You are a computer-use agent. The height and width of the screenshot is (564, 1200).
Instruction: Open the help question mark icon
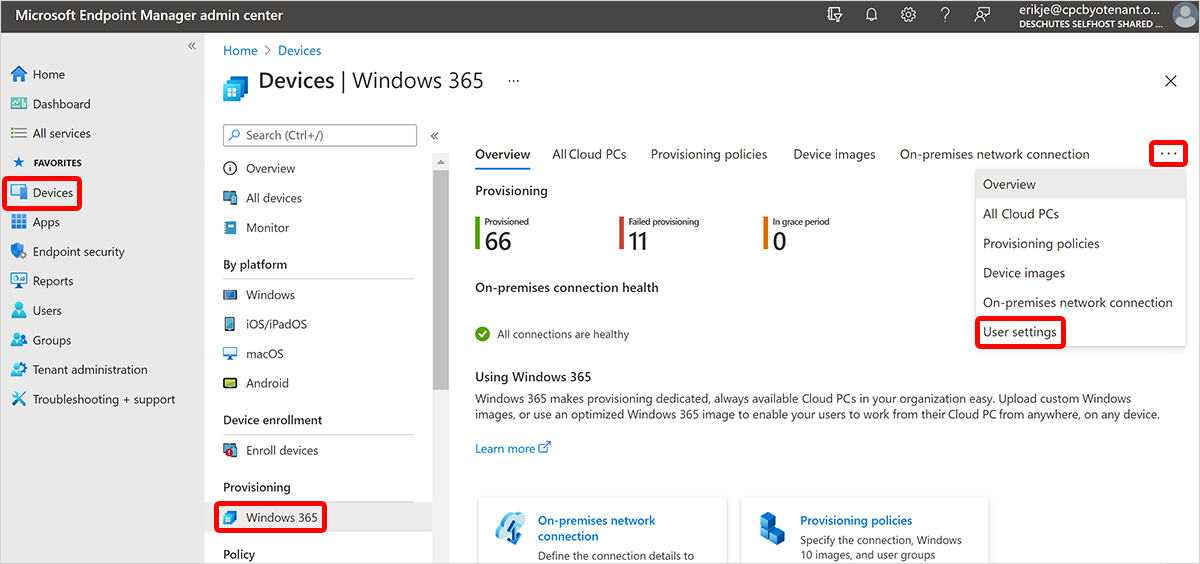tap(945, 15)
